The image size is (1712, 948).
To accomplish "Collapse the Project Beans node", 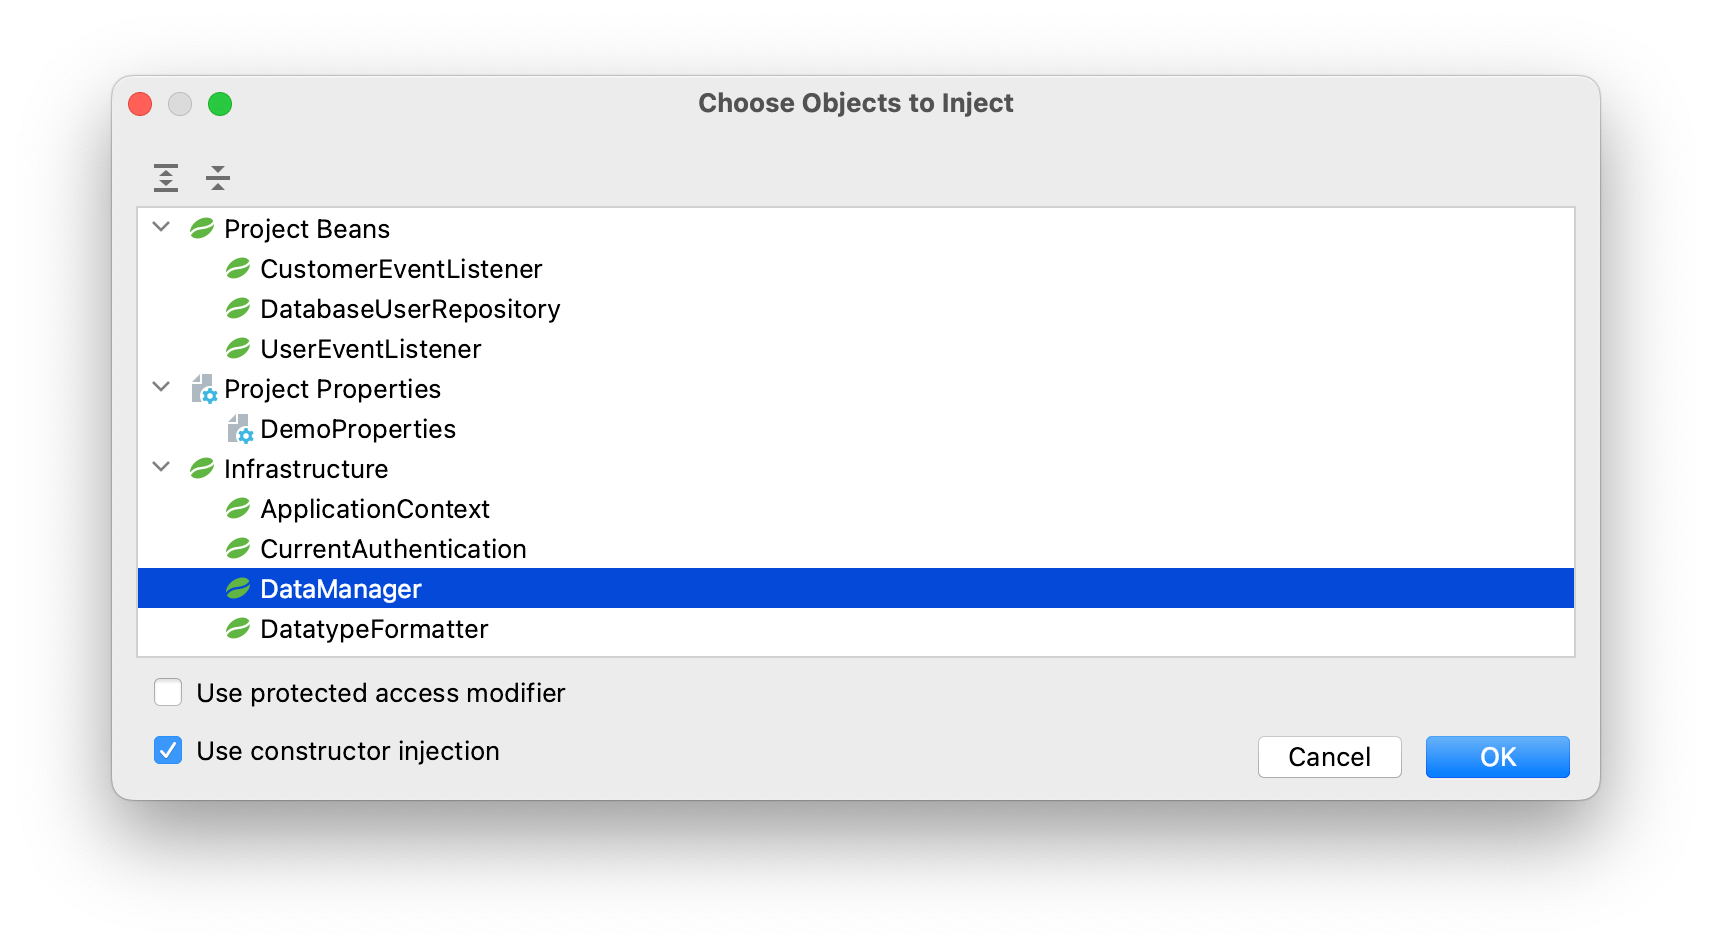I will (161, 227).
